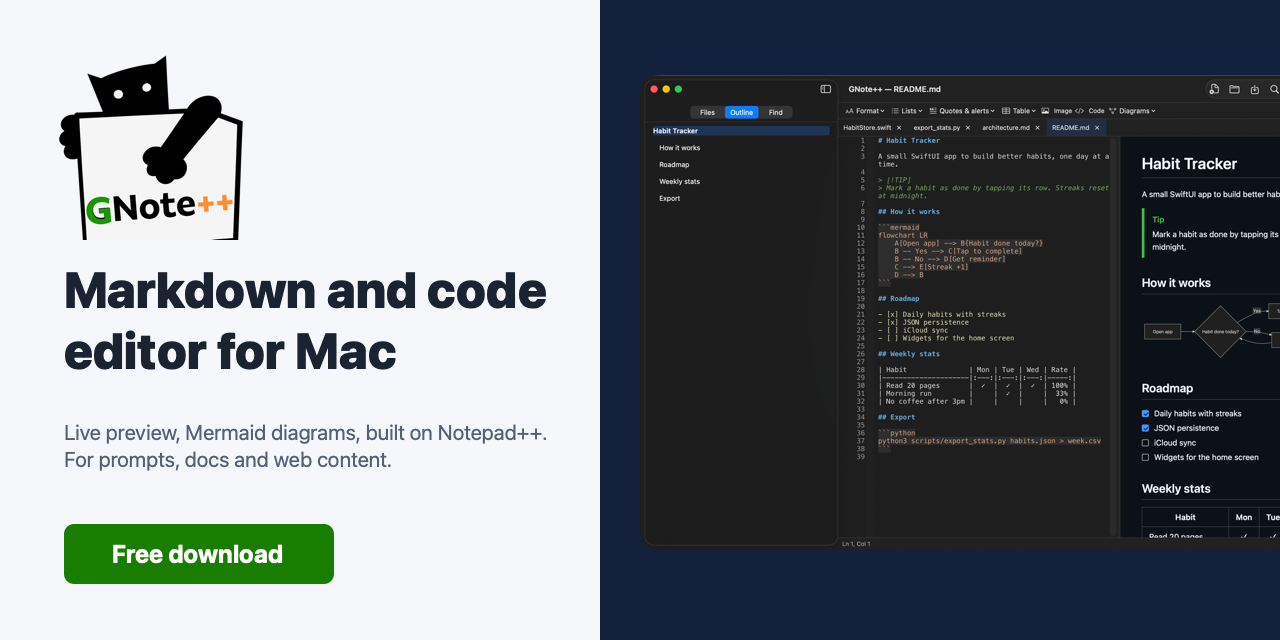
Task: Jump to How it works in outline
Action: click(x=680, y=148)
